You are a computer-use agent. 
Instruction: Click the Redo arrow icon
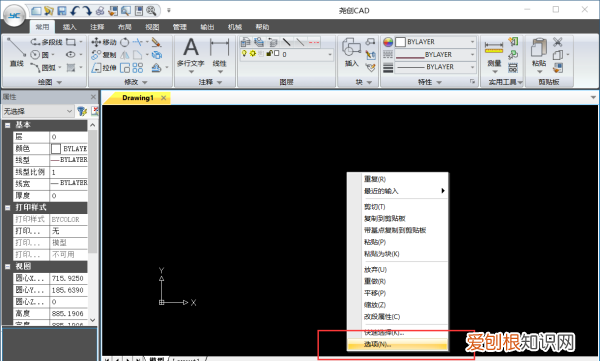pos(87,11)
